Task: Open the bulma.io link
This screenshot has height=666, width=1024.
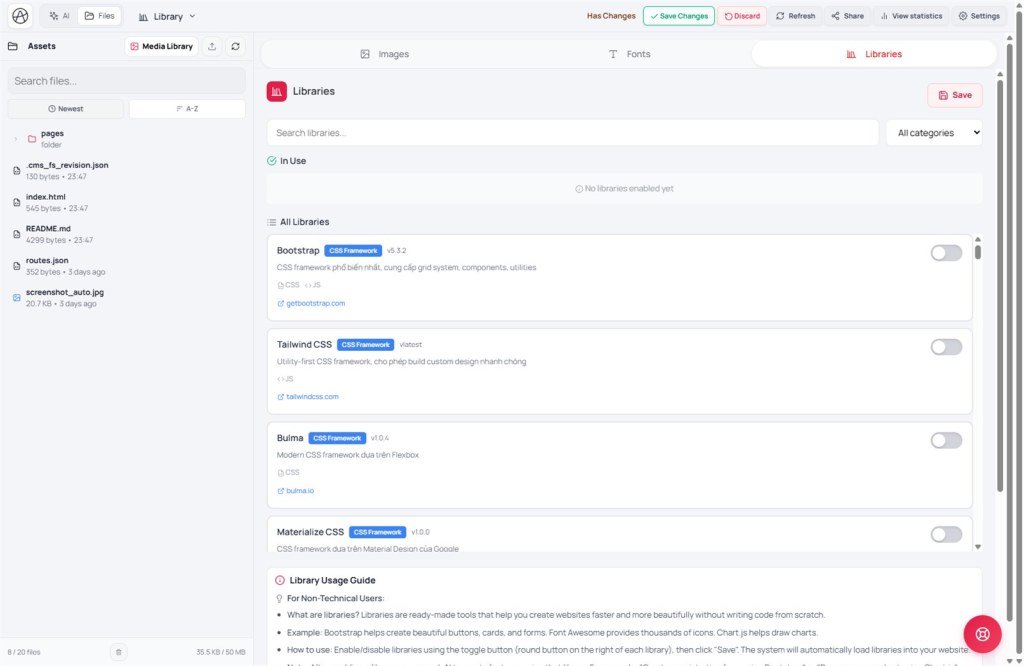Action: pos(295,490)
